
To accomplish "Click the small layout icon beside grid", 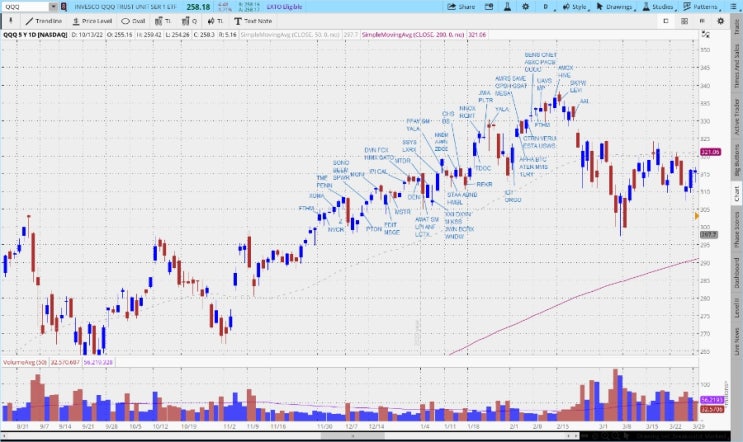I will 702,21.
